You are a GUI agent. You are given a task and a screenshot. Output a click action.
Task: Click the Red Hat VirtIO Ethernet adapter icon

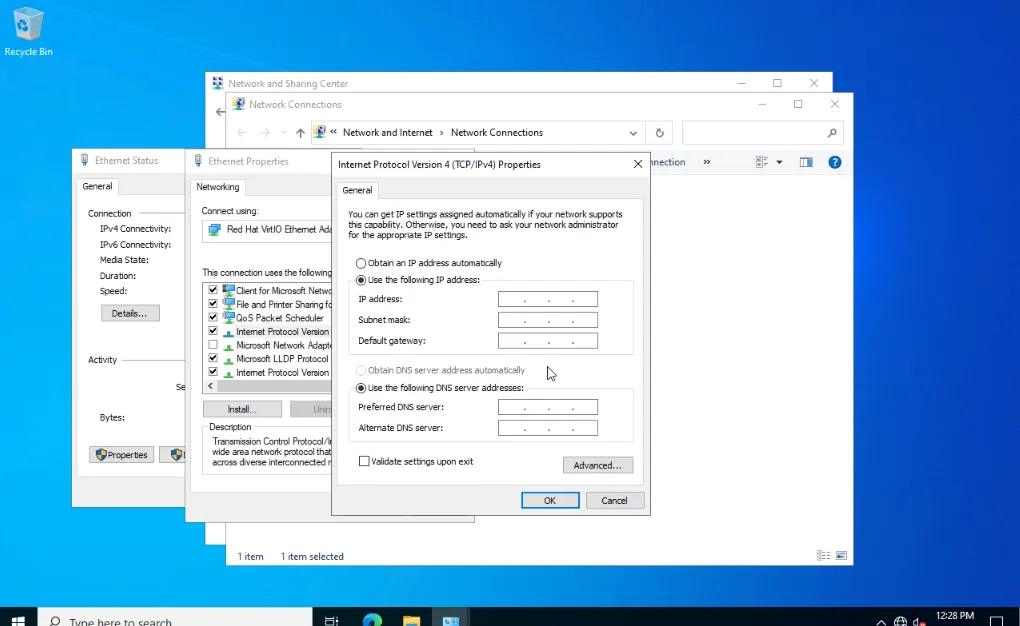pos(214,230)
